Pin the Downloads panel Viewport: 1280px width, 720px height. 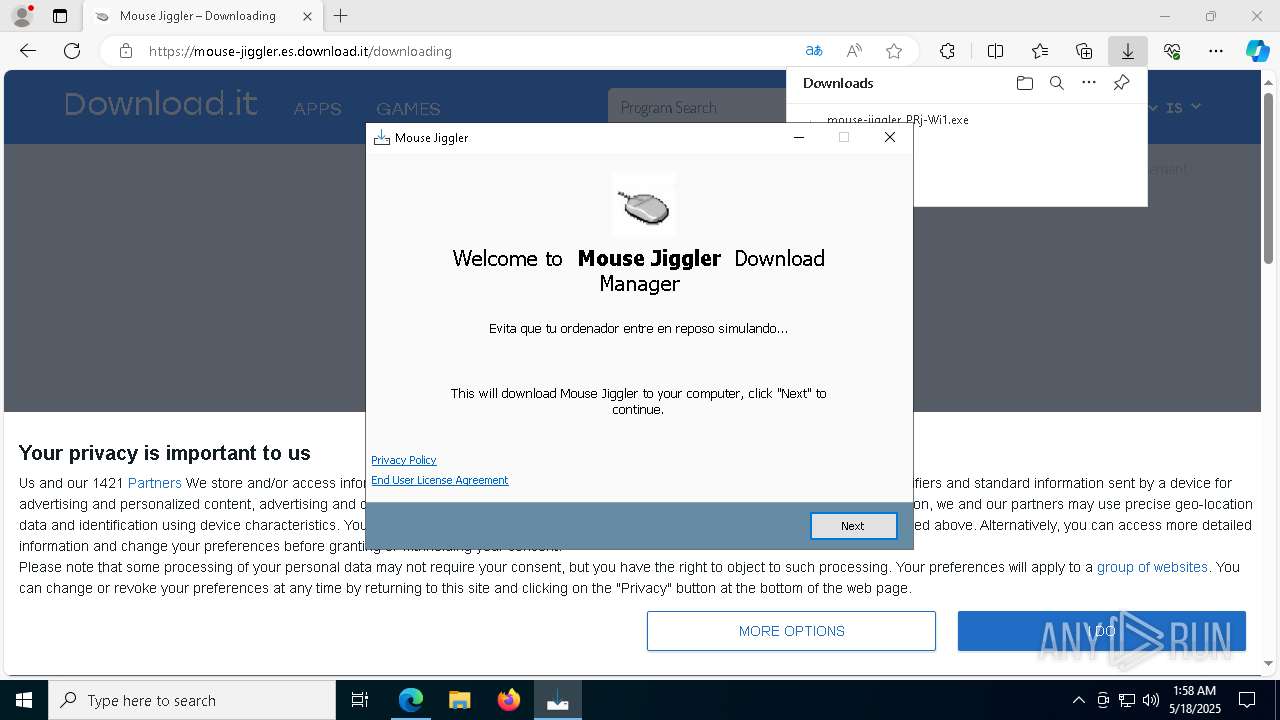1121,83
